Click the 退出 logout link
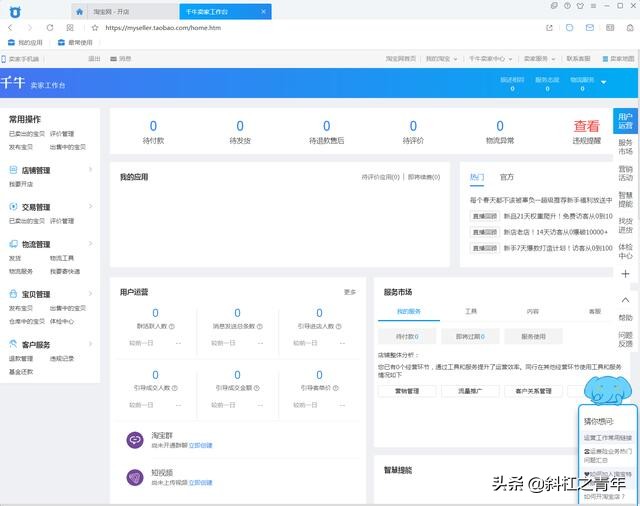 coord(94,59)
